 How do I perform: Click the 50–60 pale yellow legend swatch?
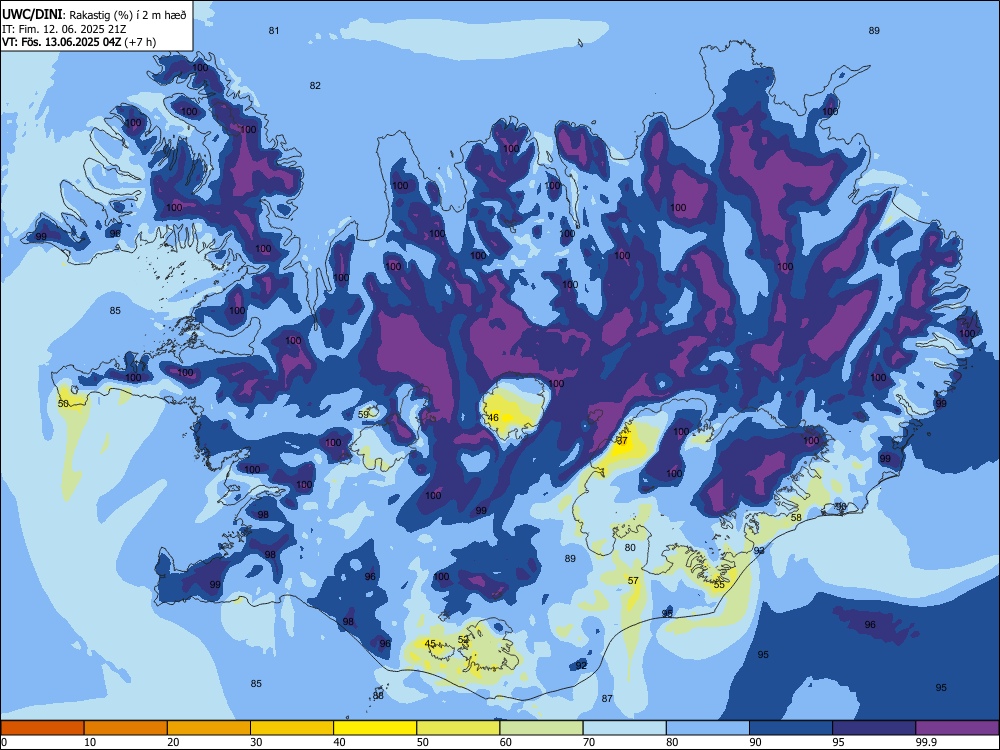[x=458, y=728]
